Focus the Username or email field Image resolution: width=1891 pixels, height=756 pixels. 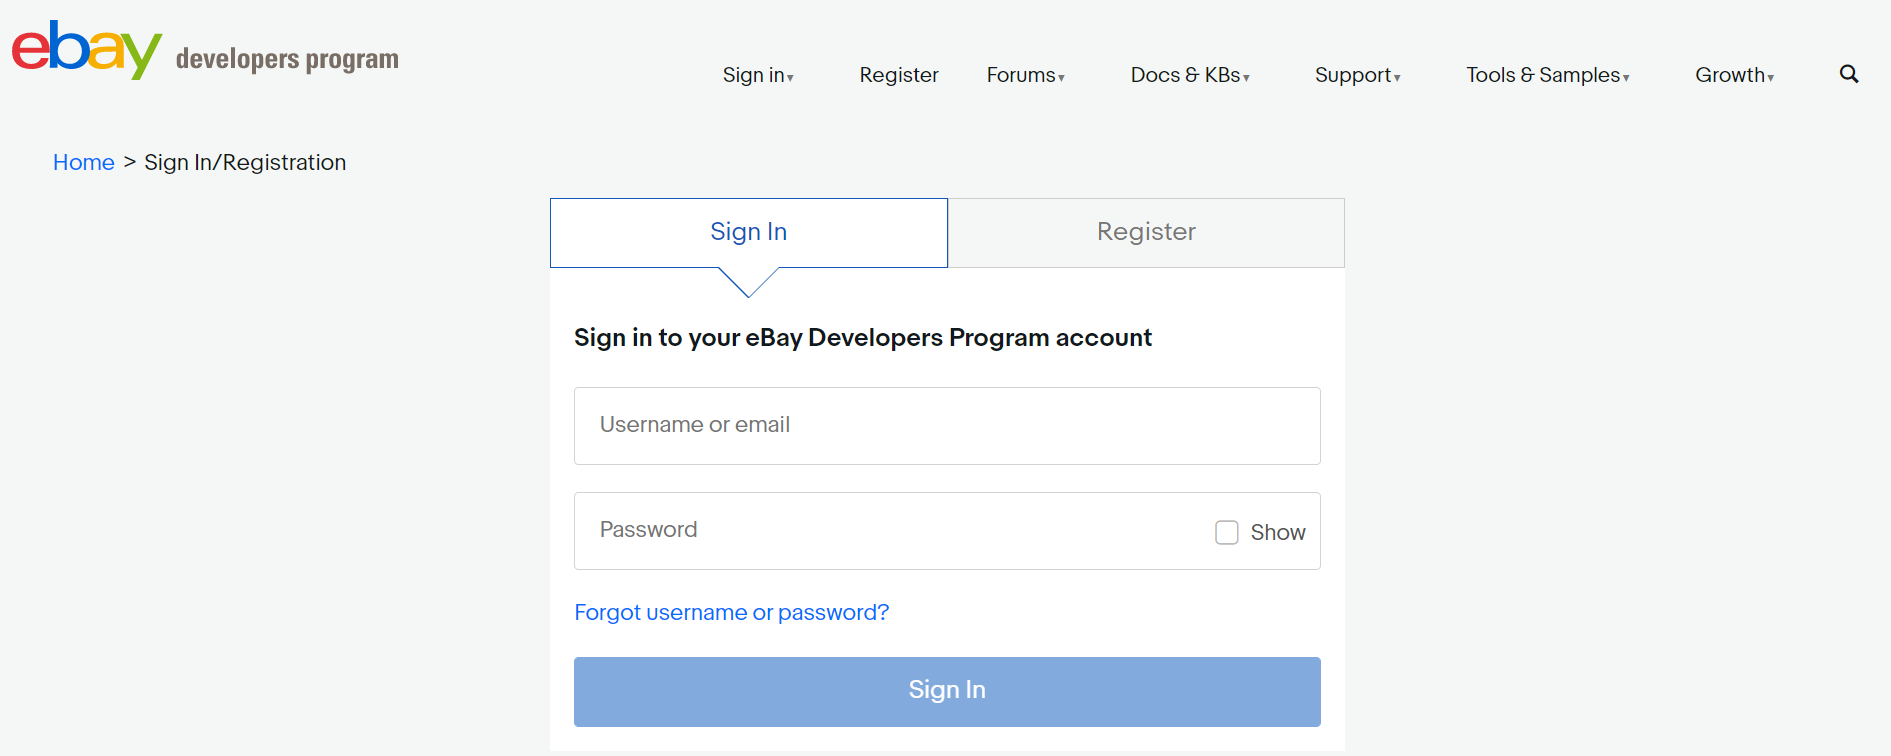point(947,426)
